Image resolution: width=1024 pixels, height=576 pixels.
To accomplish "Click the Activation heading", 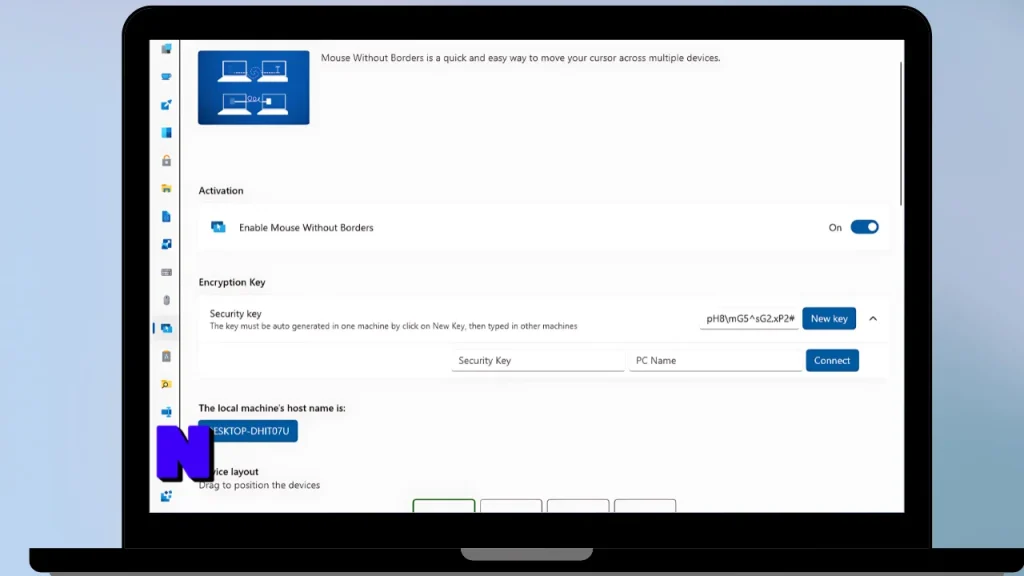I will coord(221,191).
